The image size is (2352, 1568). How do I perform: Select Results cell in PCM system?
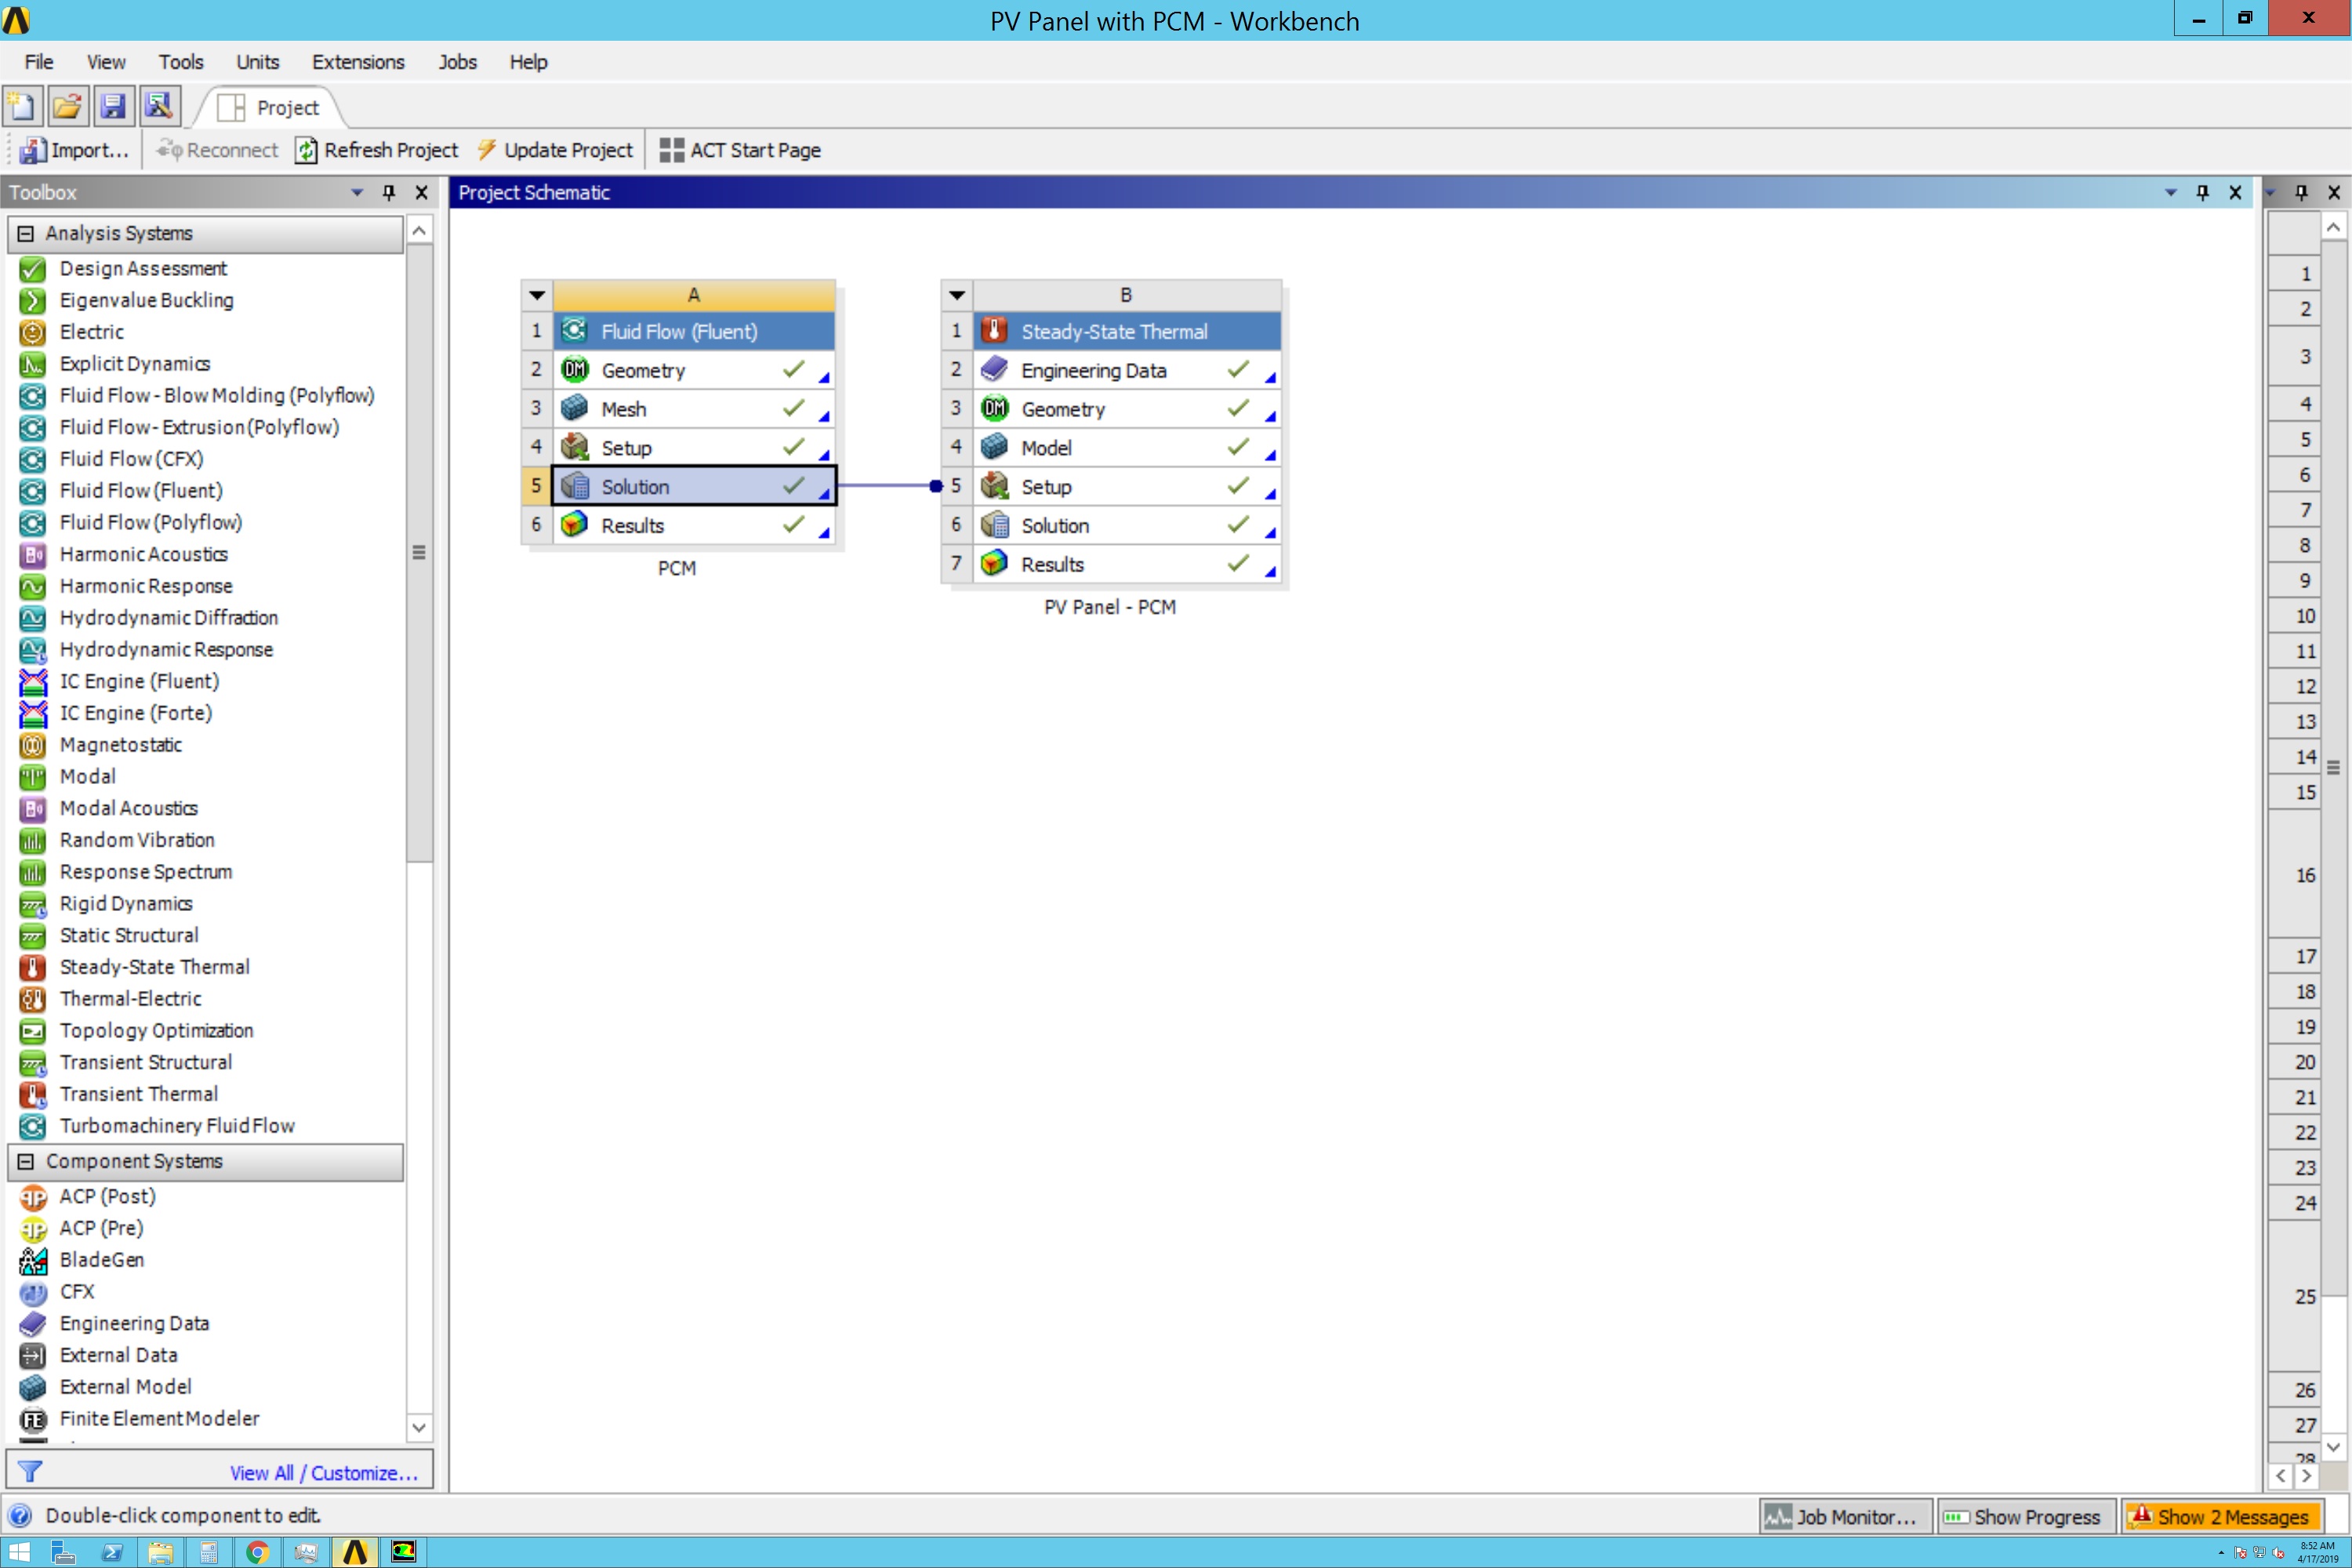(694, 526)
